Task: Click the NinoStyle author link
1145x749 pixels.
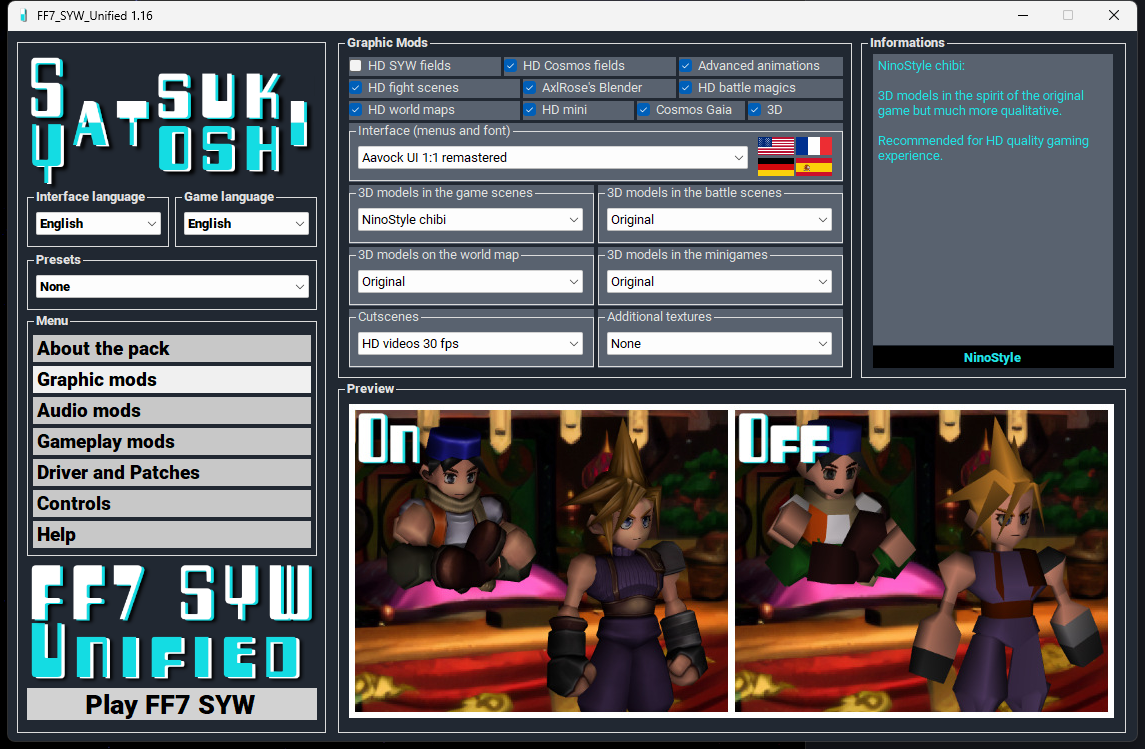Action: 992,358
